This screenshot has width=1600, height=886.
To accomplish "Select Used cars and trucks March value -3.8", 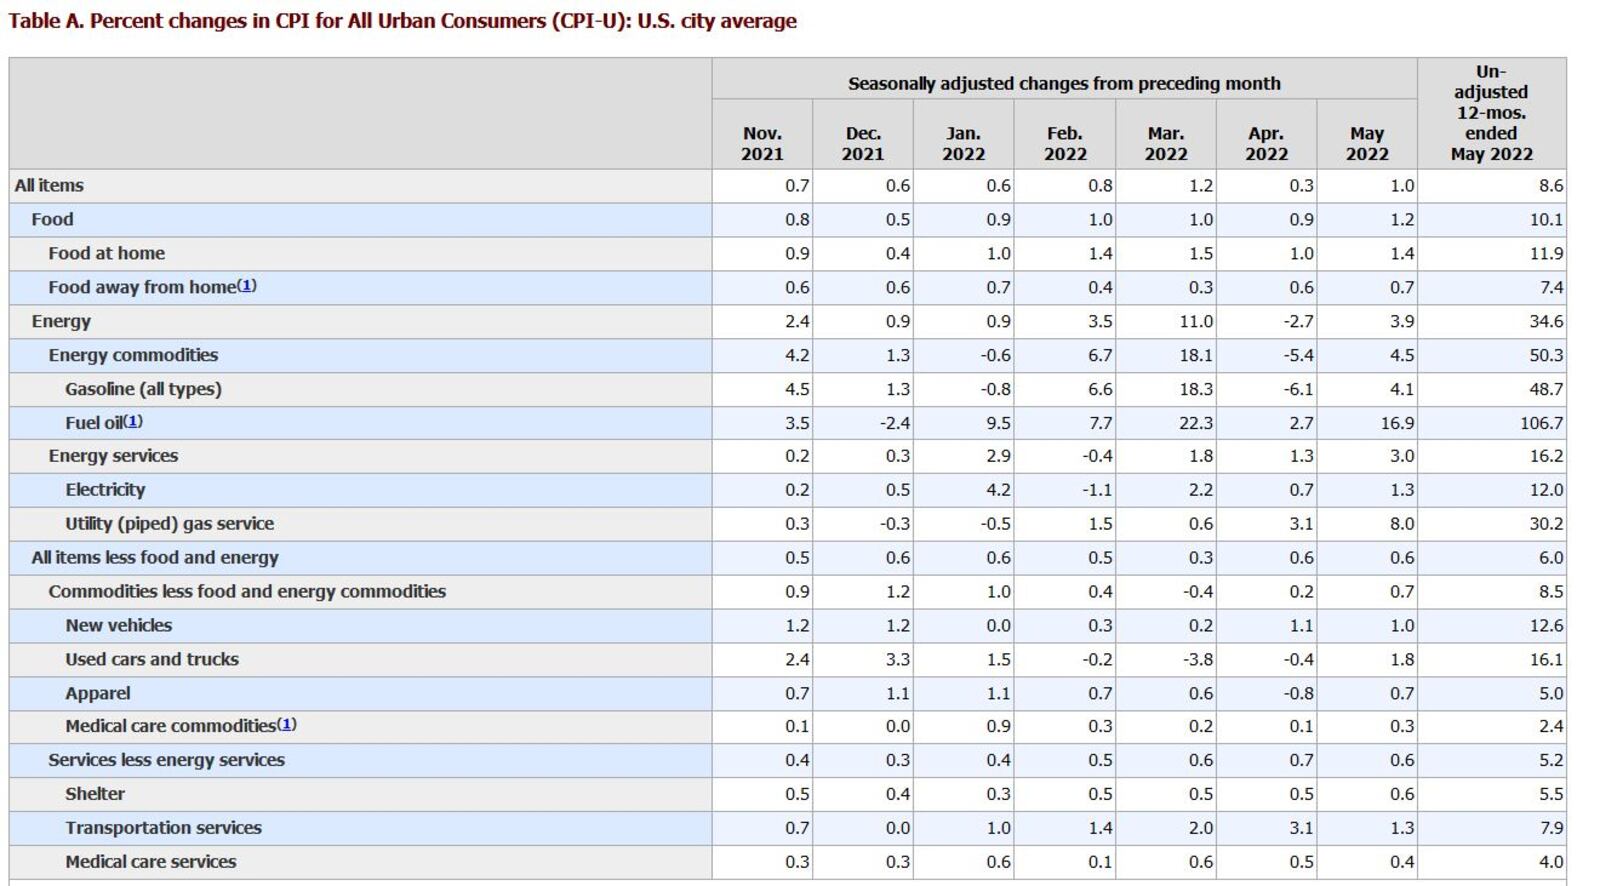I will [1198, 660].
